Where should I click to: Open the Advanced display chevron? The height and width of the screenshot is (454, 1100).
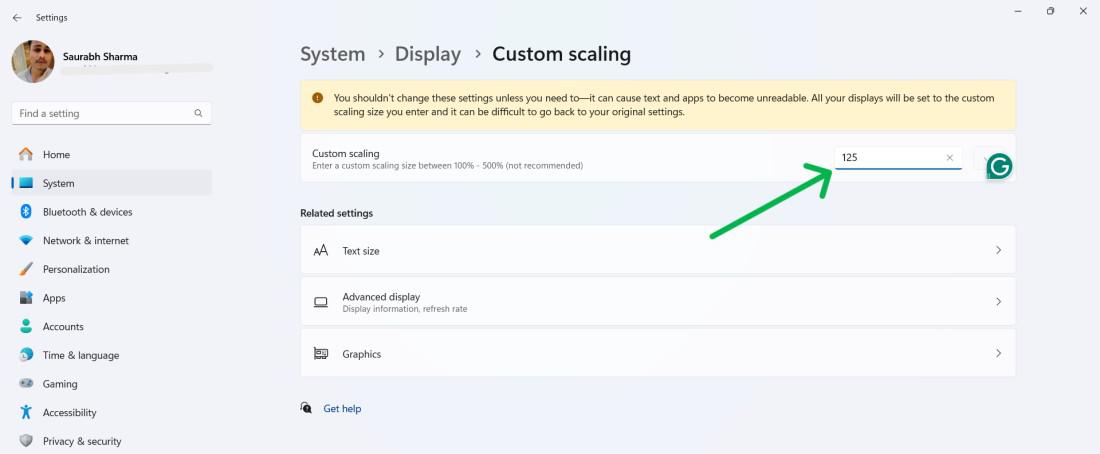tap(998, 302)
